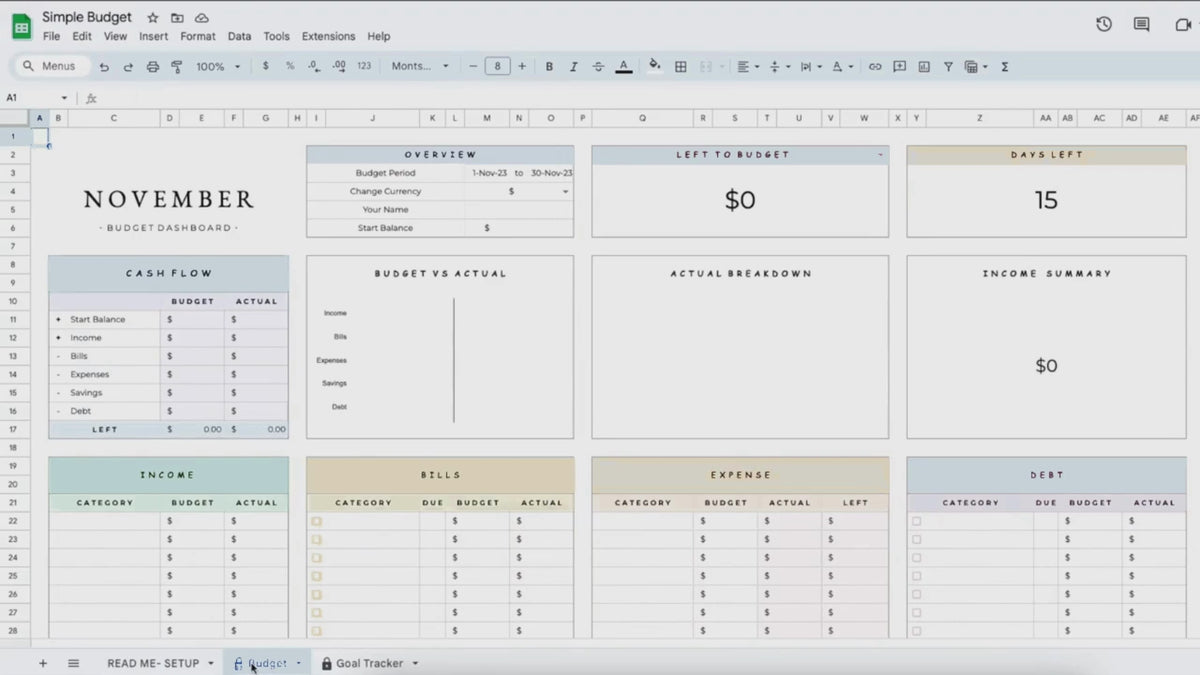The height and width of the screenshot is (675, 1200).
Task: Insert a comment from the toolbar
Action: (x=900, y=67)
